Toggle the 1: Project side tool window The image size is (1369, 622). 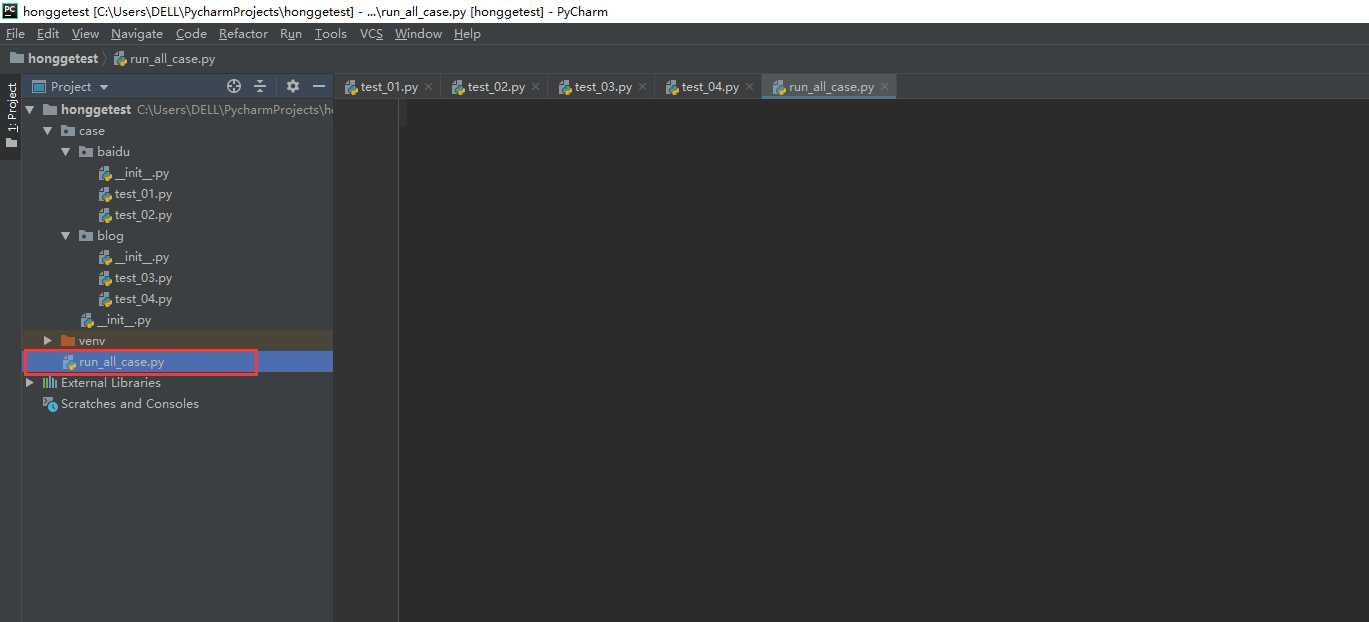click(x=11, y=108)
